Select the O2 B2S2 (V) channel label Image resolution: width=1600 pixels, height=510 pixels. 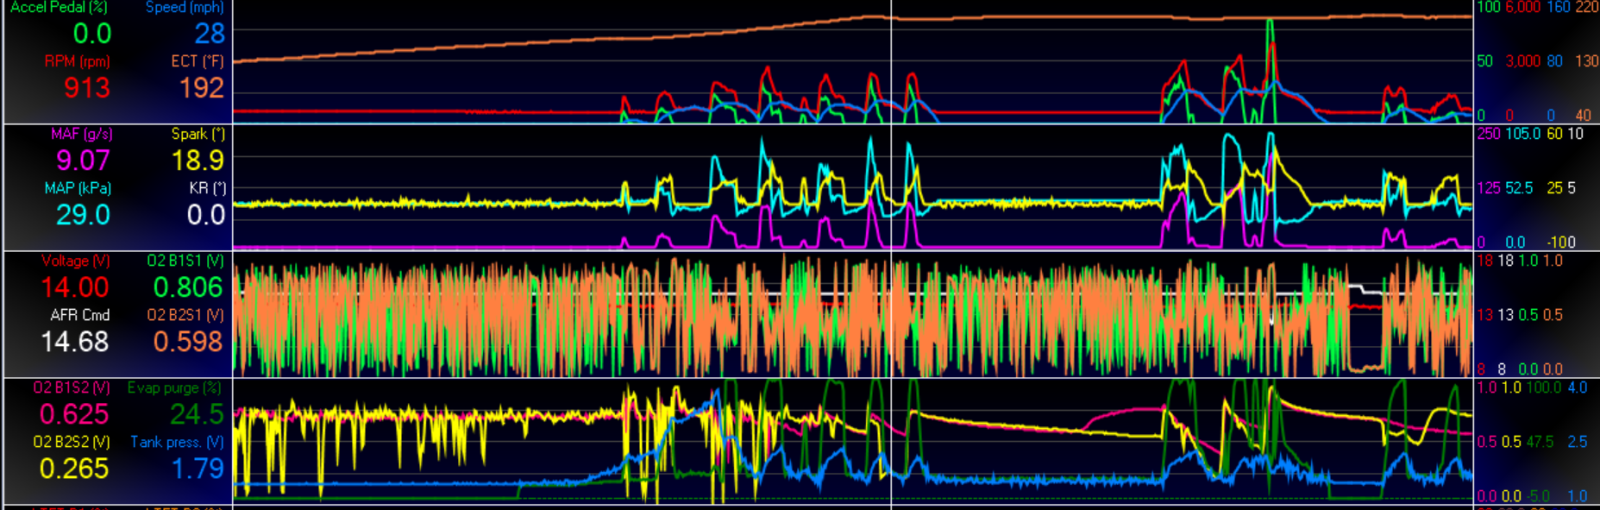tap(72, 442)
